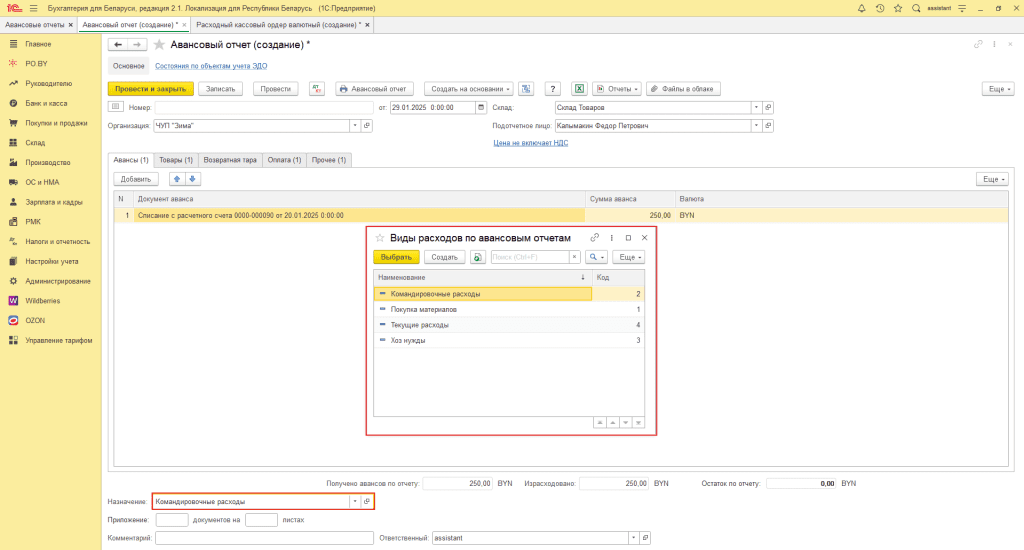Click the move row up arrow
The height and width of the screenshot is (550, 1024).
(x=178, y=179)
